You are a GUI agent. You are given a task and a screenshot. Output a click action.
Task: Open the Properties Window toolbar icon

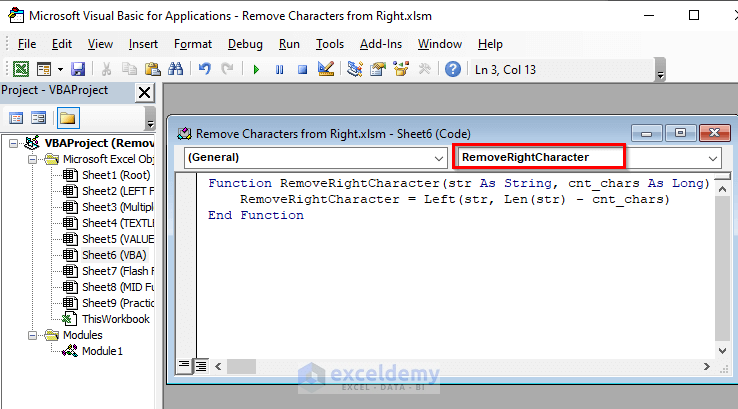point(378,69)
